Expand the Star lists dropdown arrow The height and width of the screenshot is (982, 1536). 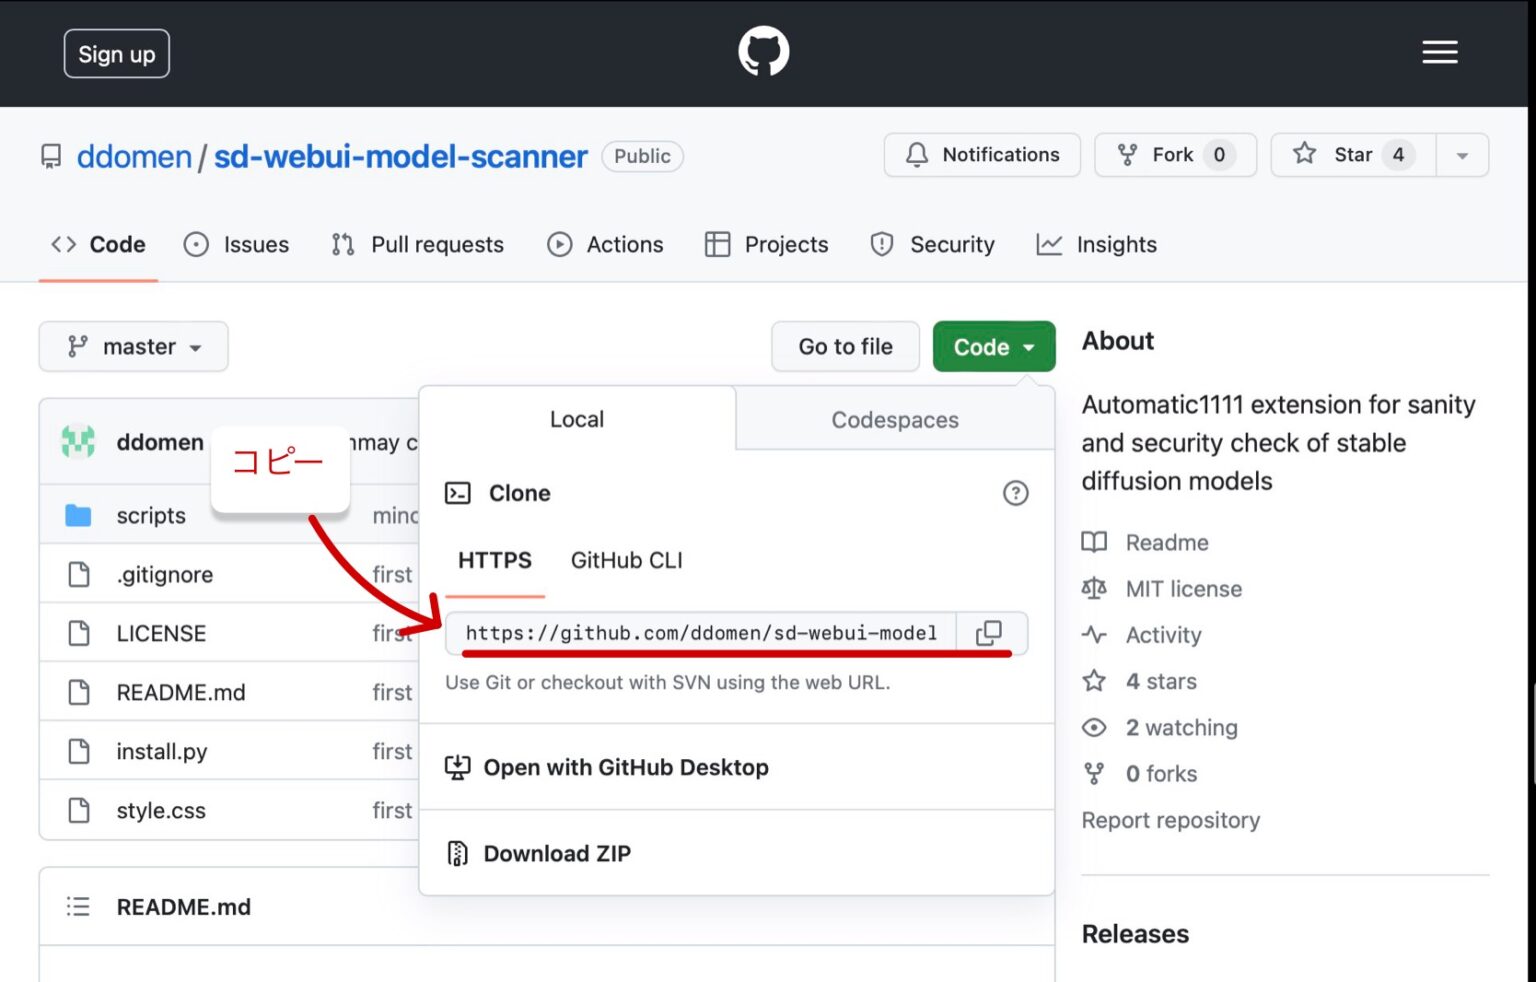(x=1461, y=155)
